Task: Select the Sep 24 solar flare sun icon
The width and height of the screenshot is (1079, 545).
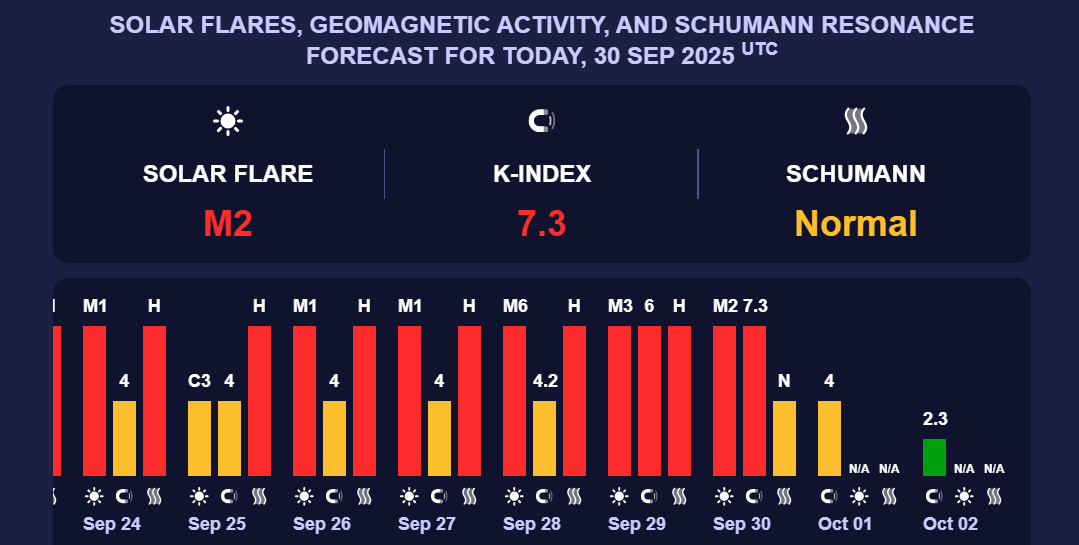Action: tap(94, 496)
